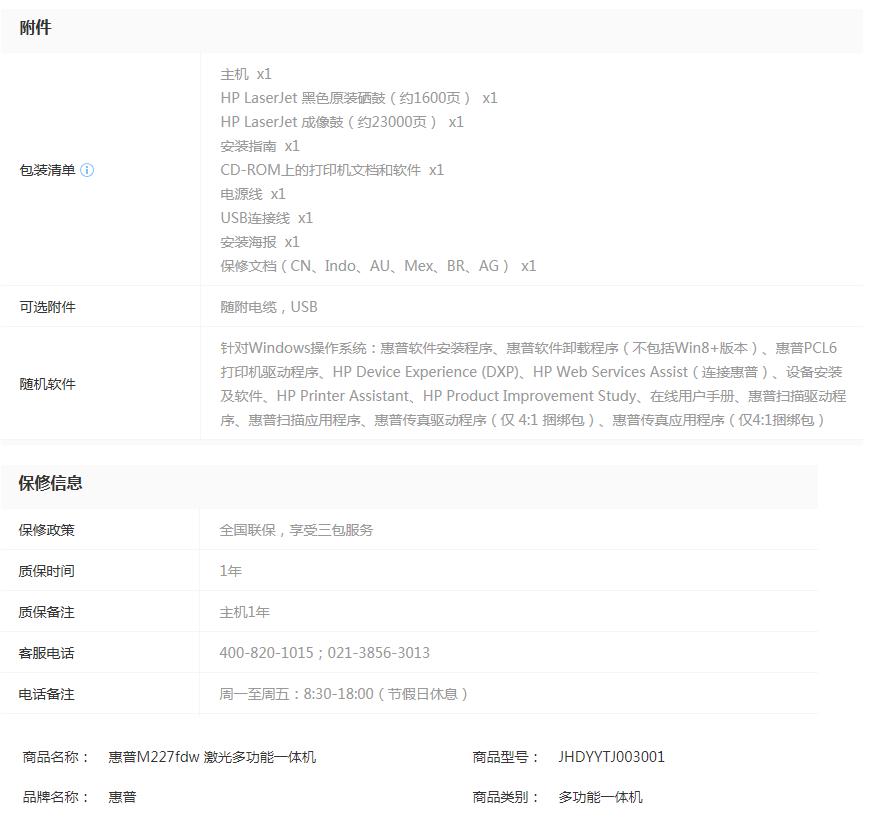The height and width of the screenshot is (820, 883).
Task: Click 惠普M227fdw 激光多功能一体机 product name
Action: (212, 757)
